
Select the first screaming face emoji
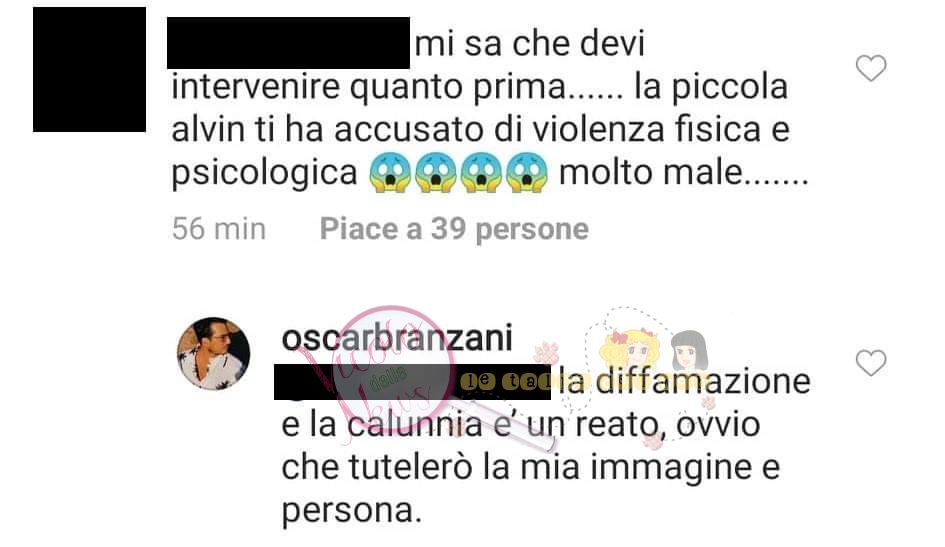(x=389, y=173)
